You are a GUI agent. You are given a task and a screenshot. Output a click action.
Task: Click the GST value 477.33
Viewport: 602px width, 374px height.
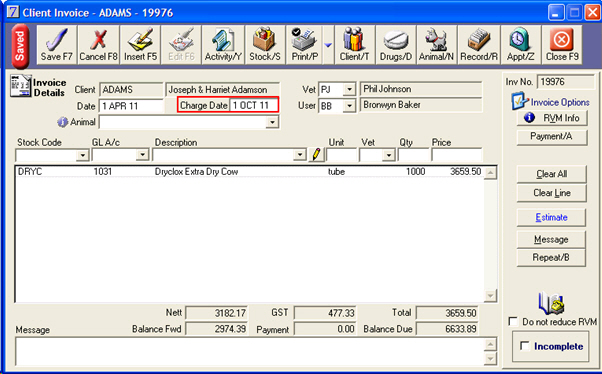[x=326, y=313]
